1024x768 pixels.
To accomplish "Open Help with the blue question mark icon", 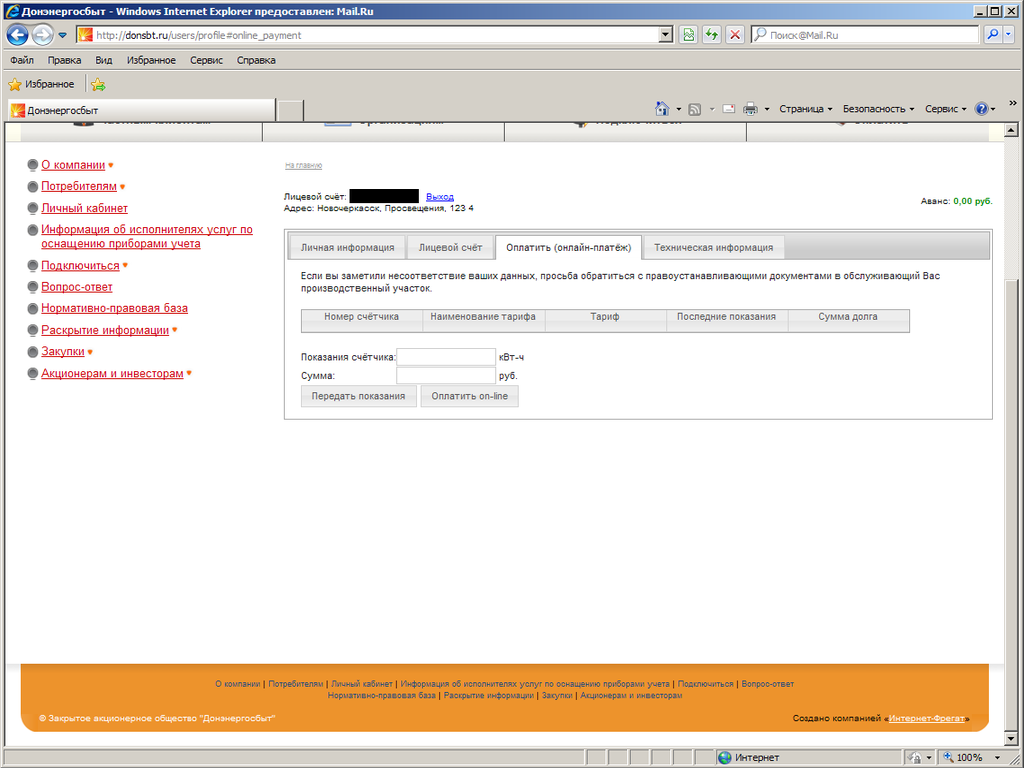I will click(x=981, y=109).
